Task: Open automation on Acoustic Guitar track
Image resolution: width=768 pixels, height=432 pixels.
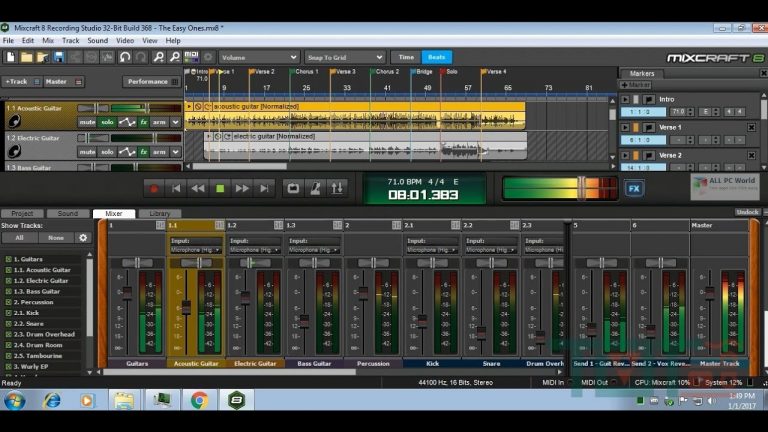Action: 127,122
